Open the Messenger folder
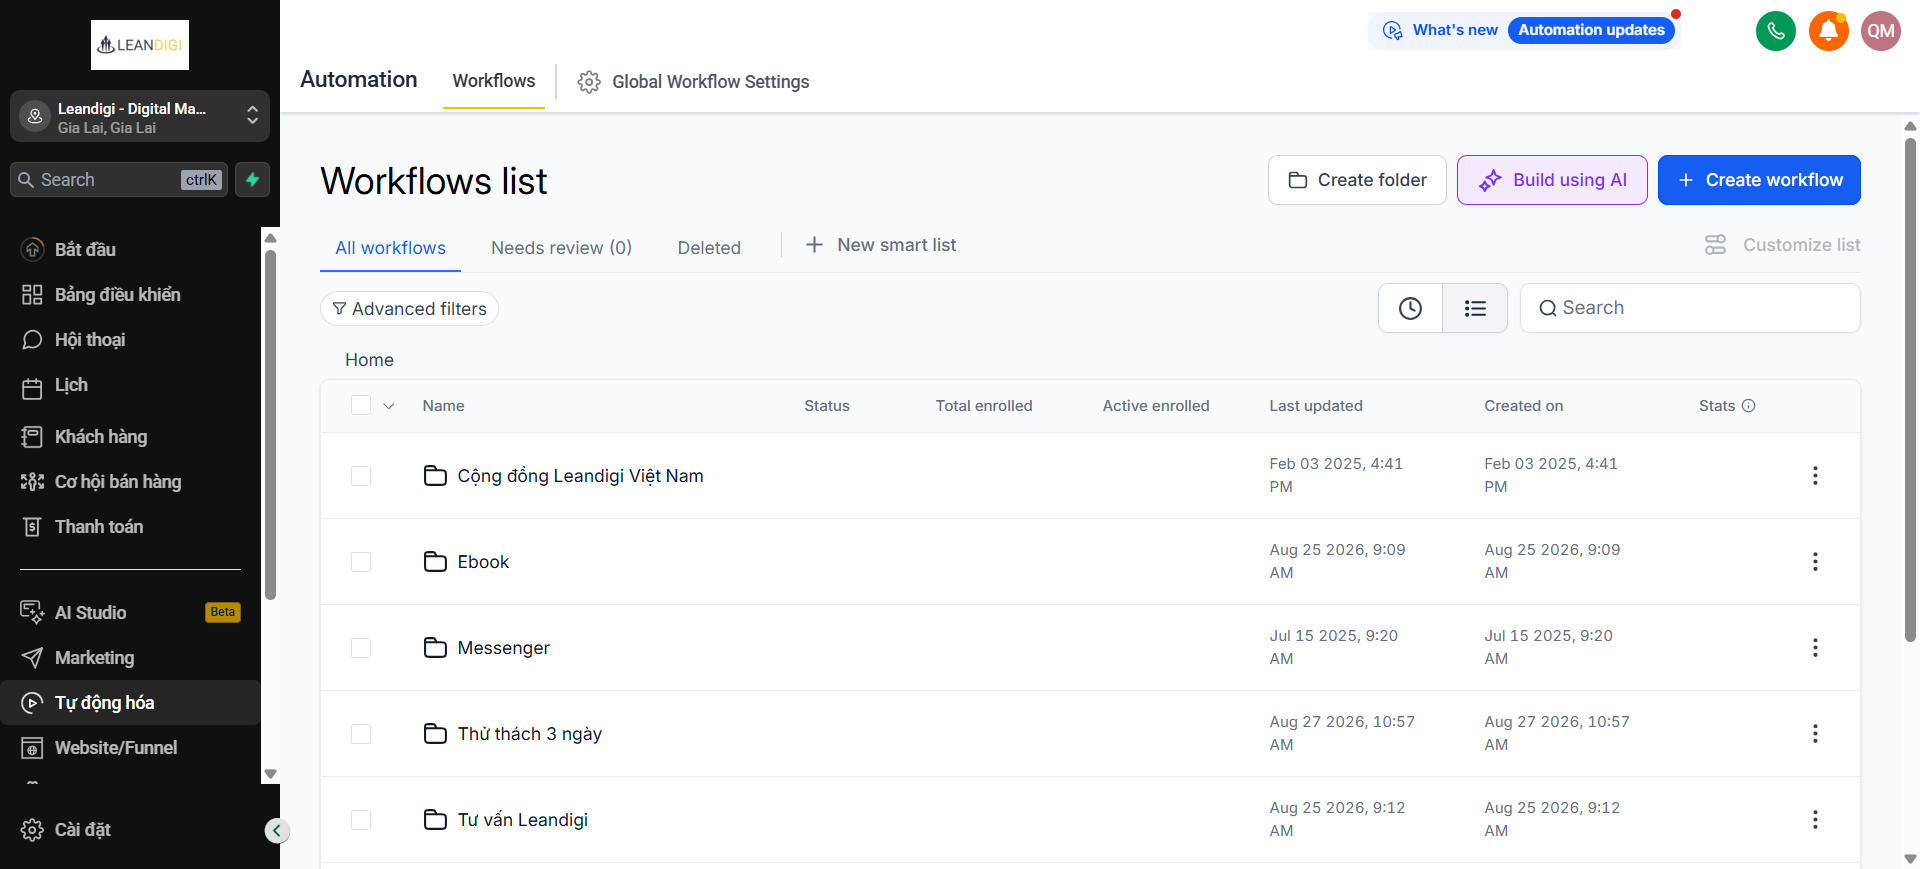Image resolution: width=1920 pixels, height=869 pixels. click(x=503, y=648)
